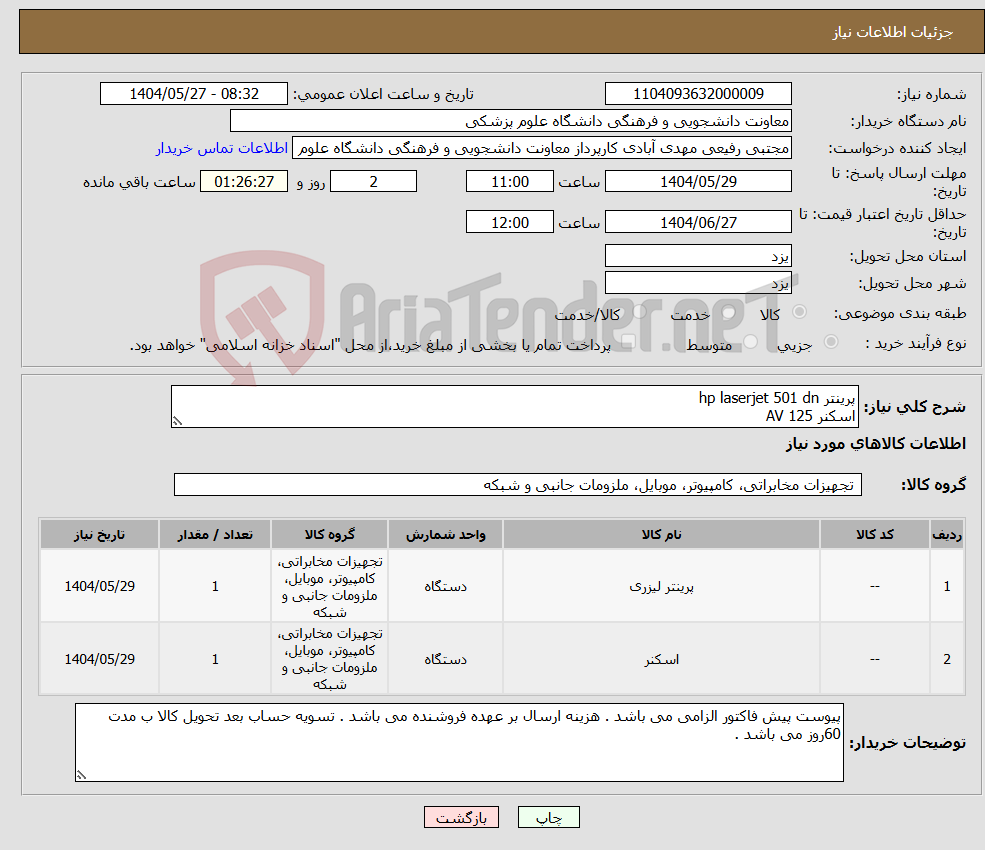The height and width of the screenshot is (850, 985).
Task: Click the resize handle of description textarea
Action: coord(177,422)
